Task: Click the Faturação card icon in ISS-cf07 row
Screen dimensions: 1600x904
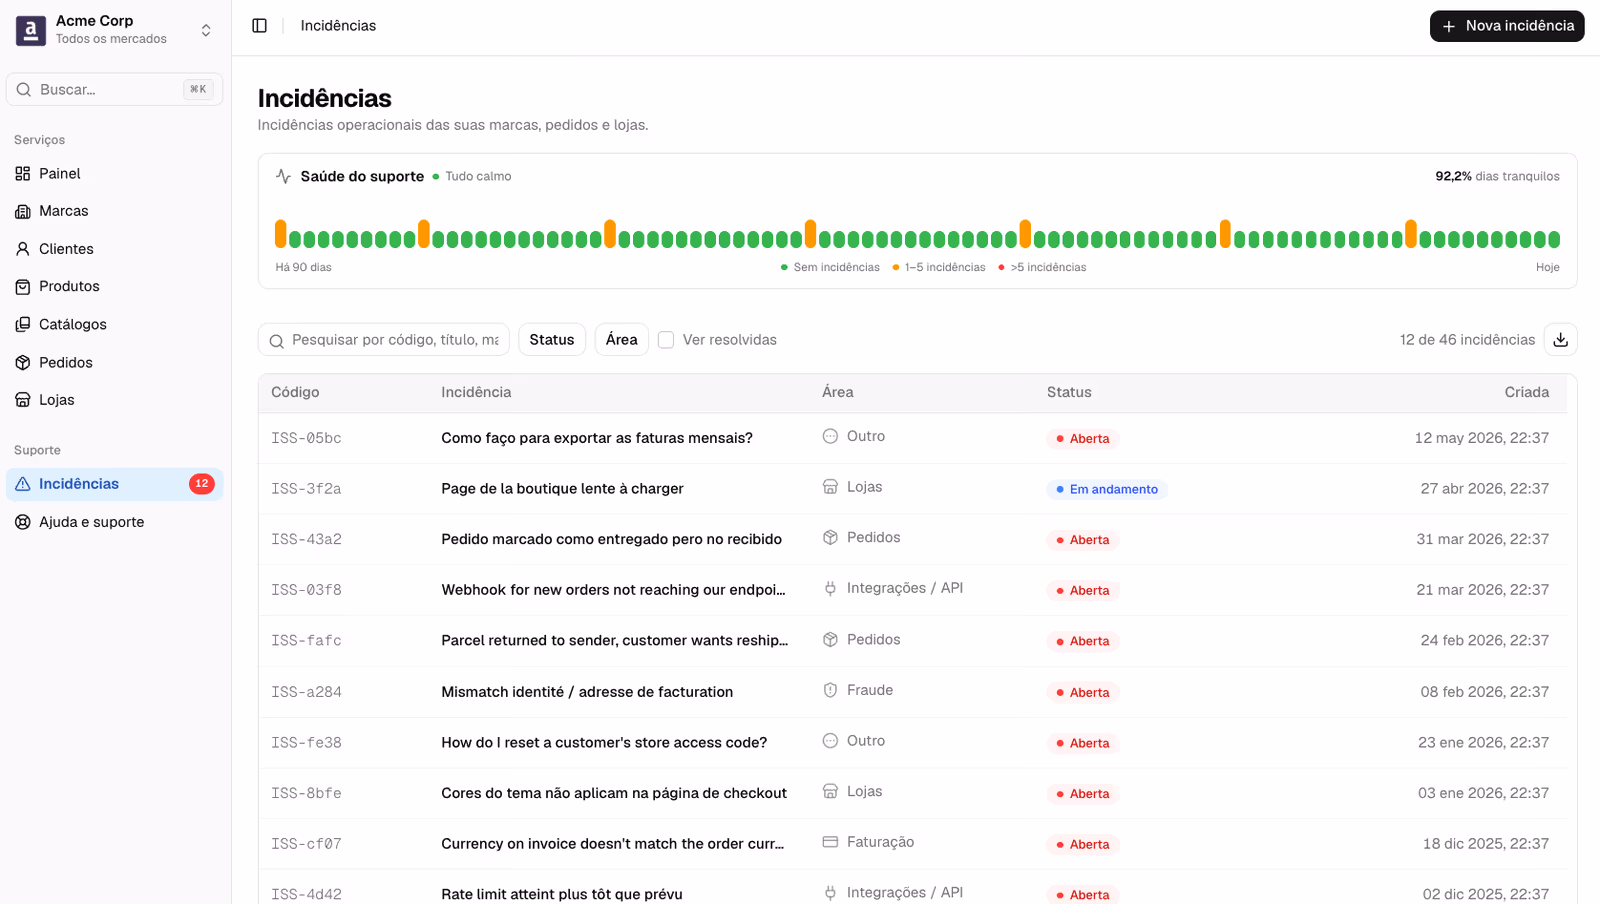Action: (x=830, y=842)
